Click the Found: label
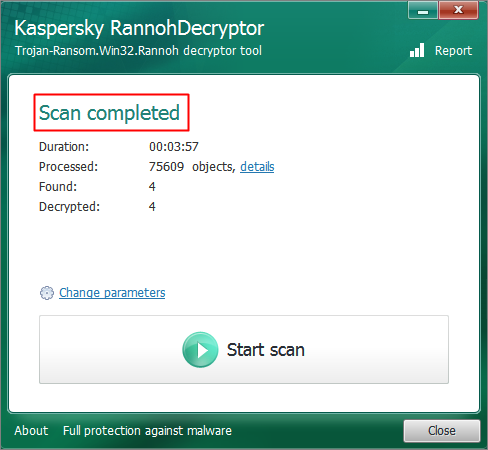Viewport: 488px width, 450px height. click(58, 187)
